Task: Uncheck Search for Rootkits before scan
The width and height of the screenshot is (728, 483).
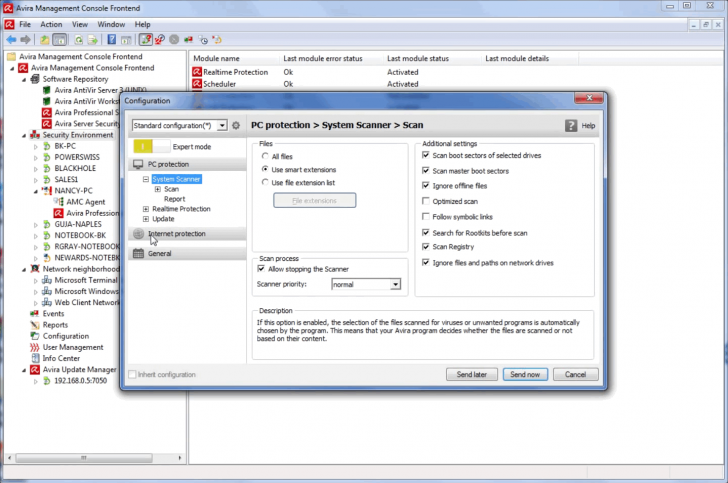Action: tap(426, 232)
